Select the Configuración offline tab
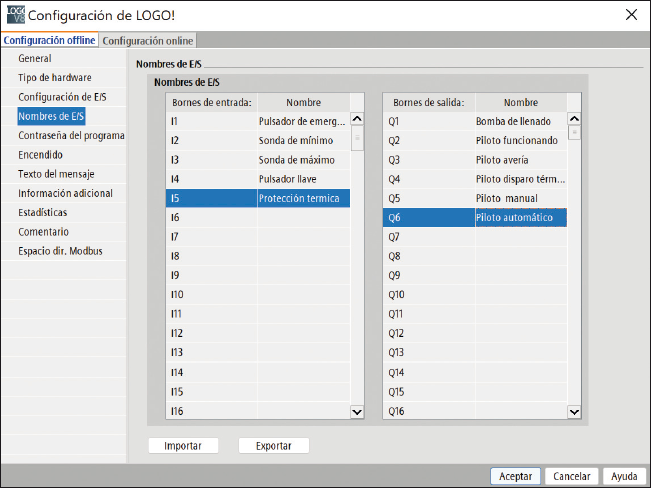This screenshot has width=651, height=488. click(50, 40)
